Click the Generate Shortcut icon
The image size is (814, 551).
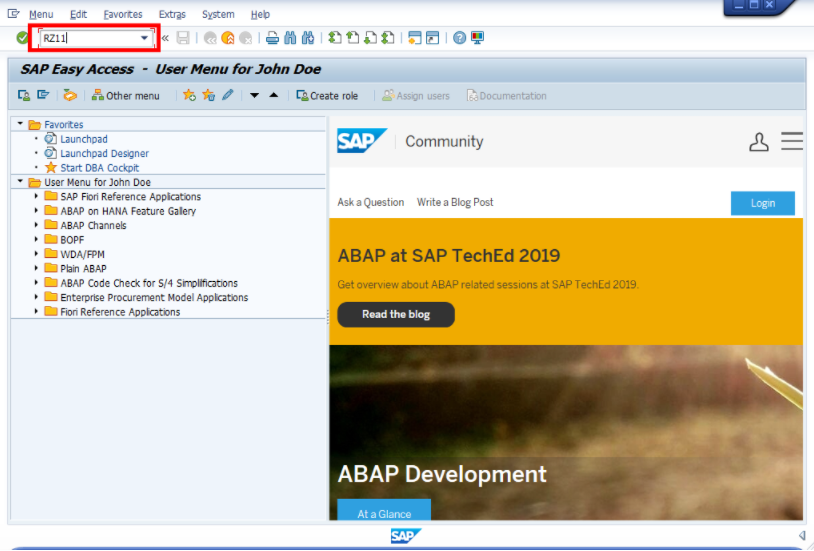click(432, 38)
